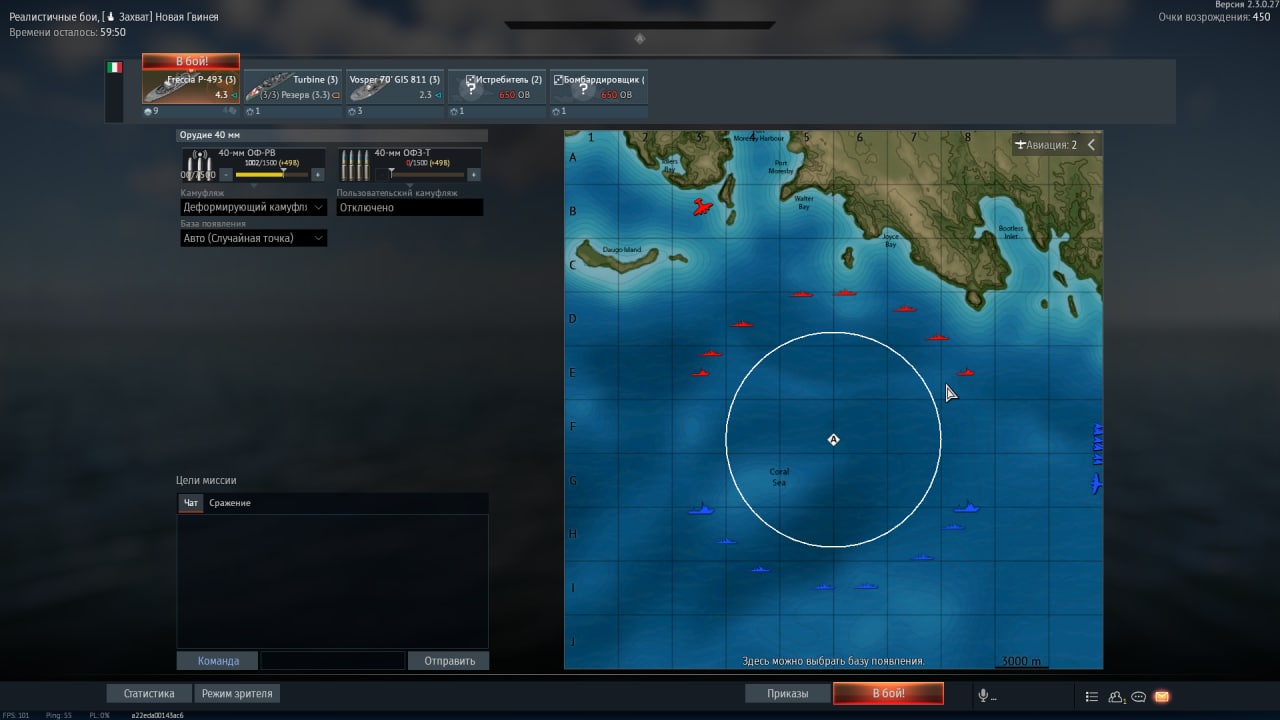Click the FPS counter in status bar
The width and height of the screenshot is (1280, 720).
point(17,715)
